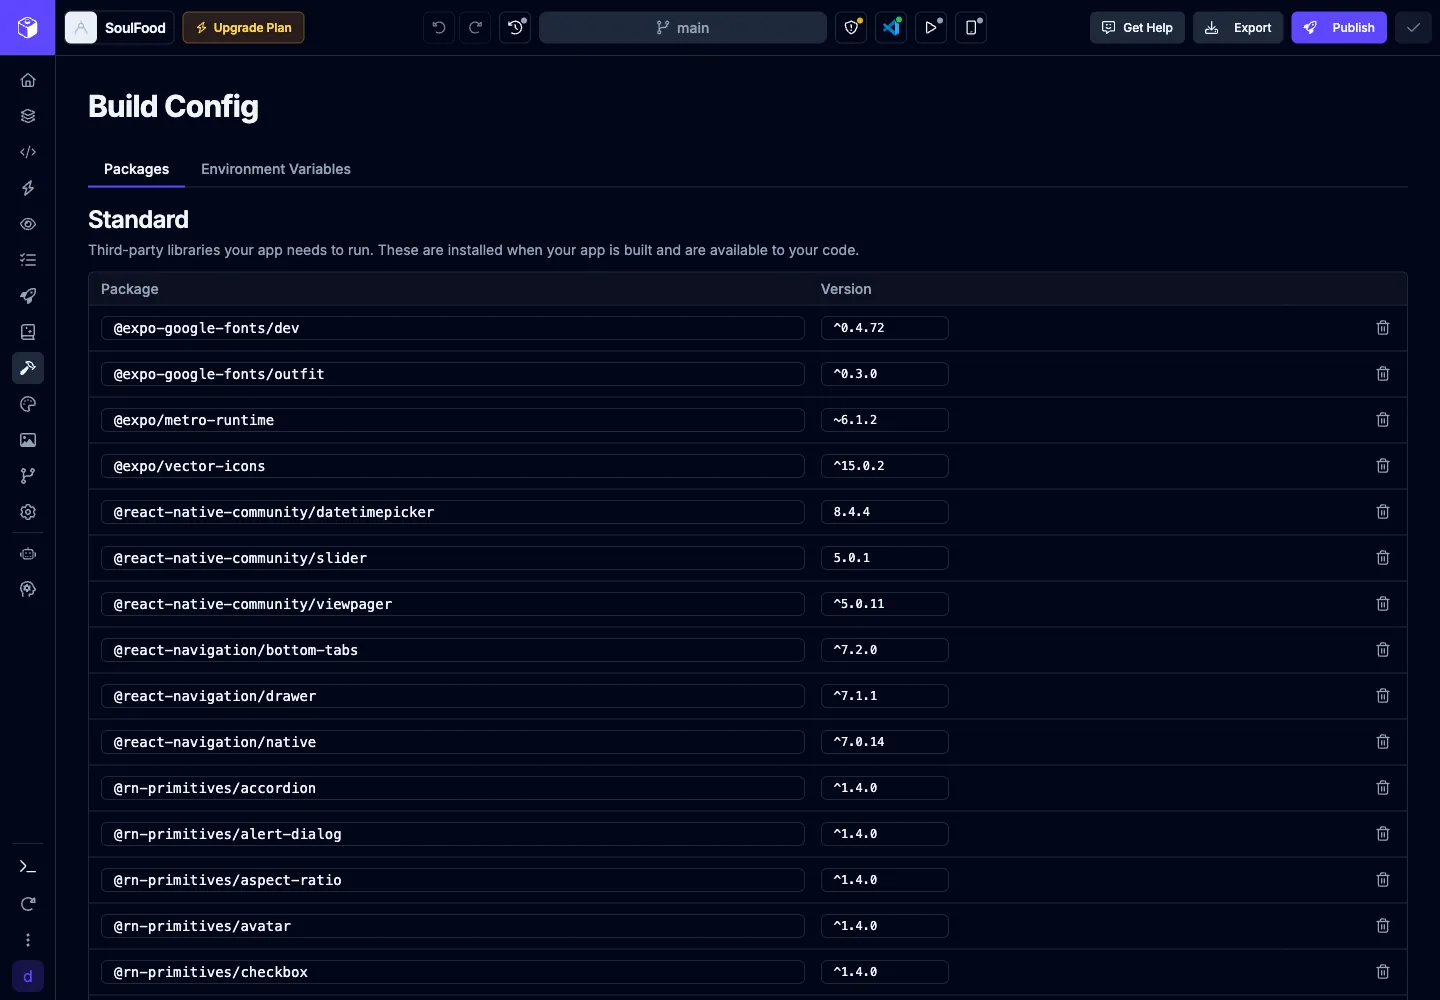The height and width of the screenshot is (1000, 1440).
Task: Delete the @rn-primitives/aspect-ratio package
Action: [1383, 880]
